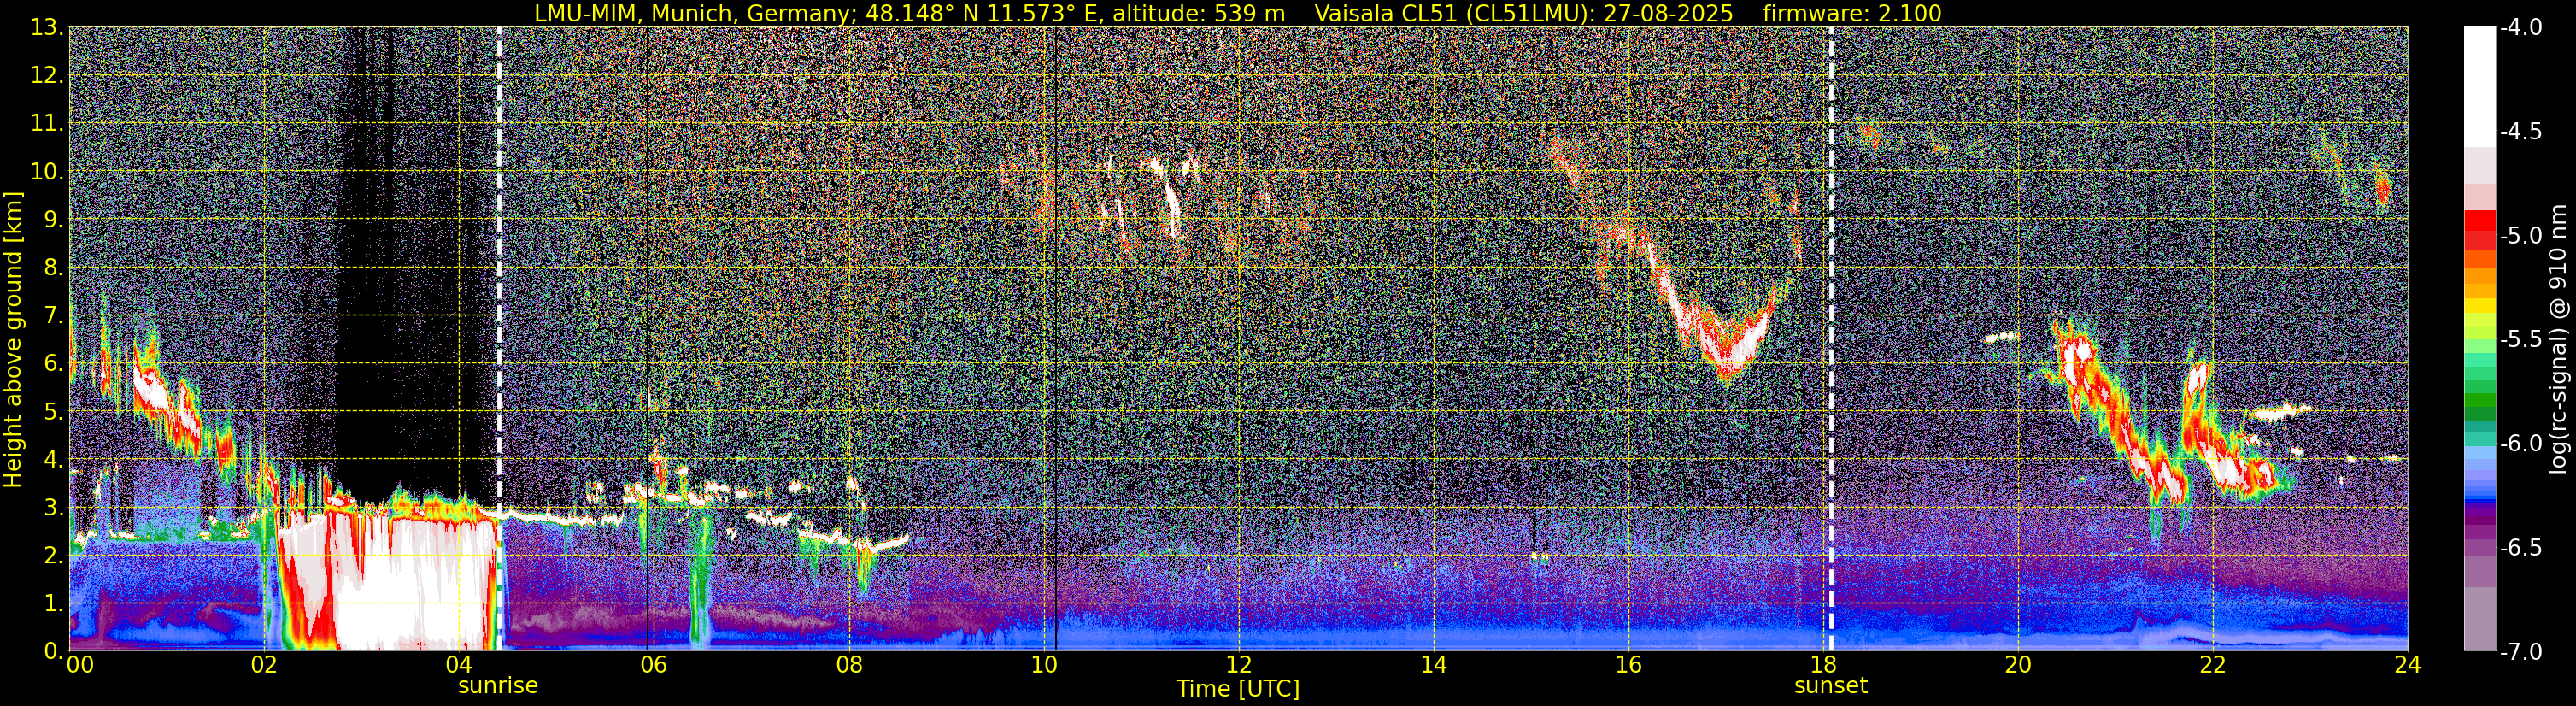Click the x-axis tick label '04'

tap(459, 665)
